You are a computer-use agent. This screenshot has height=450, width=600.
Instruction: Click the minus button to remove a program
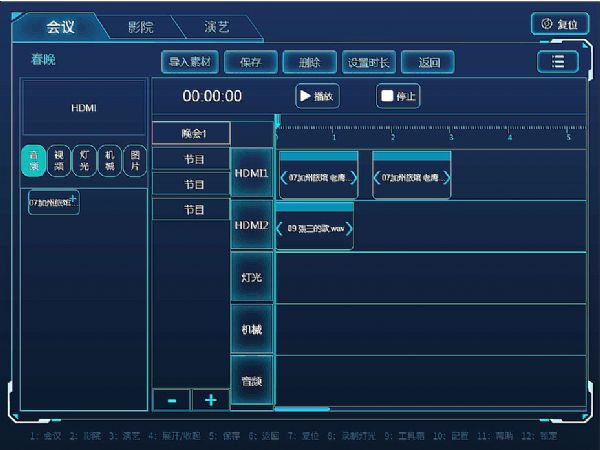(171, 400)
